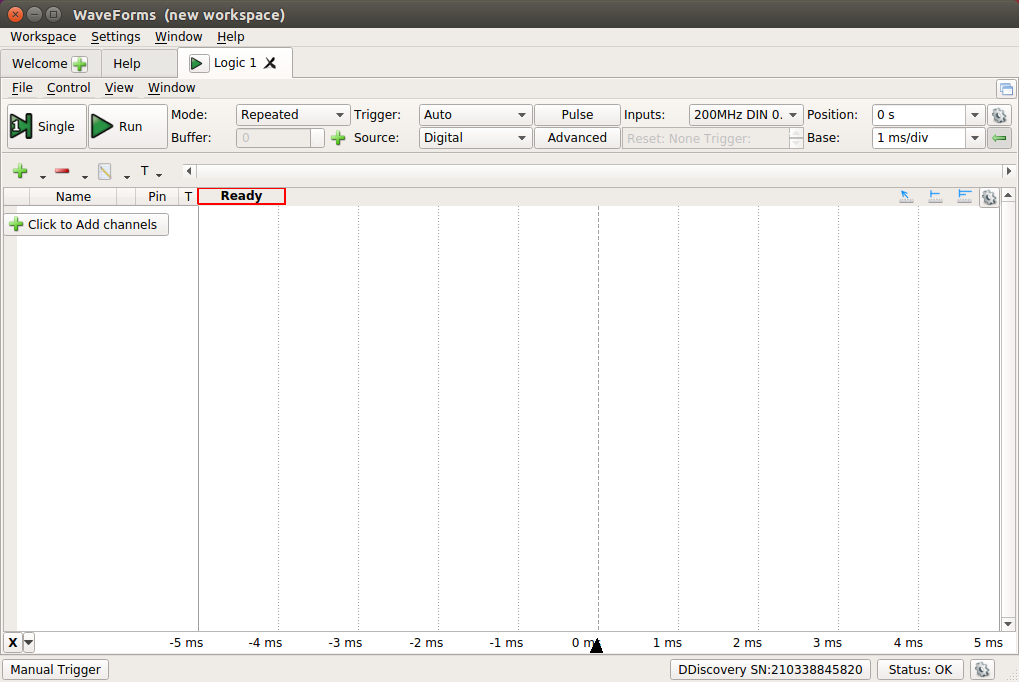The width and height of the screenshot is (1019, 682).
Task: Open the status bar gear icon
Action: 982,669
